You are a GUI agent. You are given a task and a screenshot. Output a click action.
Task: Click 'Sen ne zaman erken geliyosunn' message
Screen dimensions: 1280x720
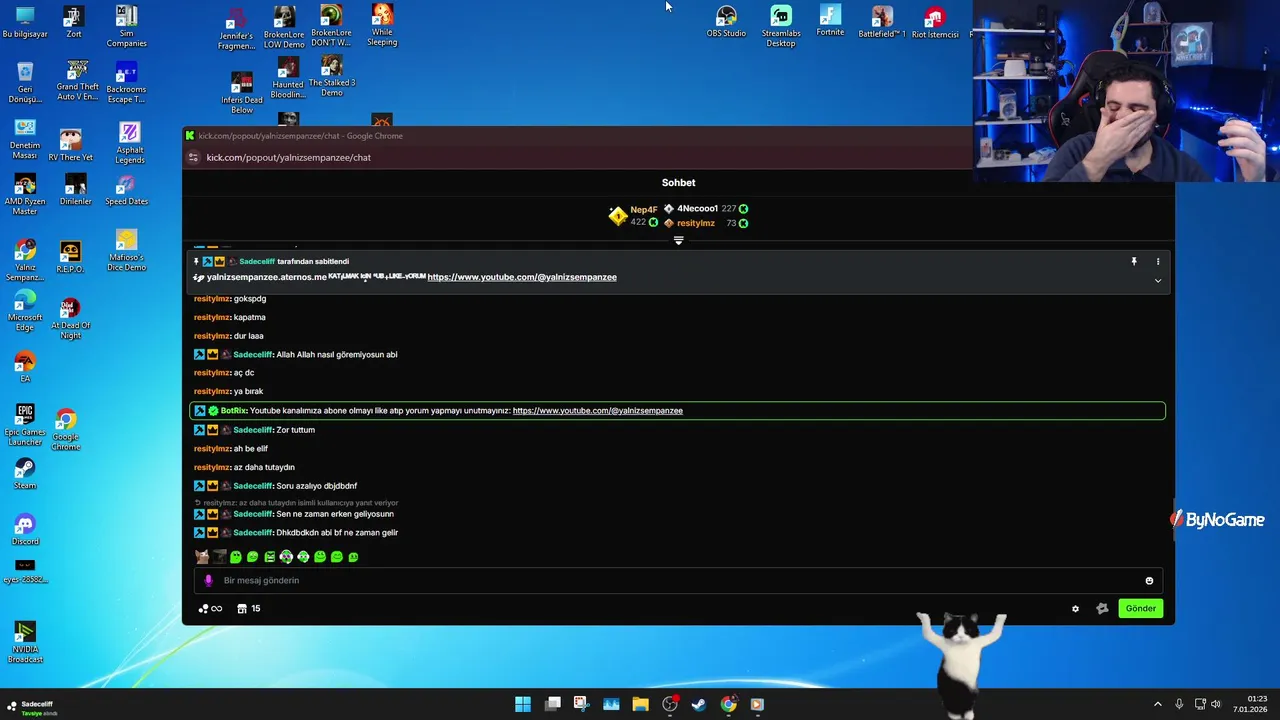335,514
